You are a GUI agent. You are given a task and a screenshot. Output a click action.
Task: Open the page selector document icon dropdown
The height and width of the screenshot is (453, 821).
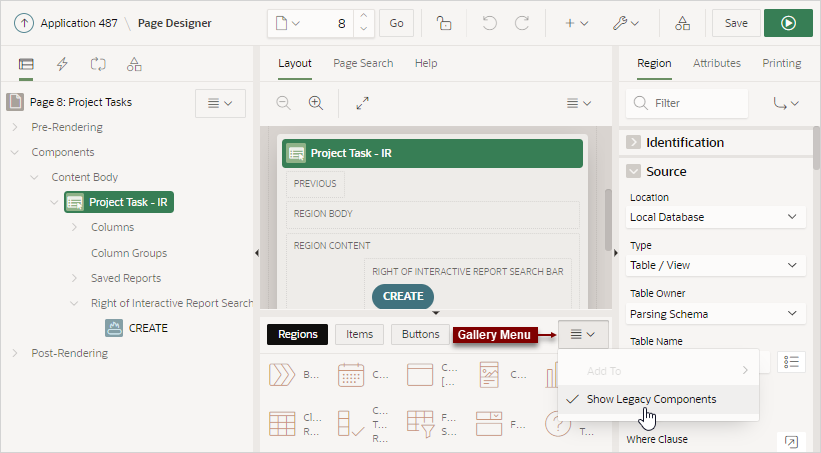tap(287, 23)
